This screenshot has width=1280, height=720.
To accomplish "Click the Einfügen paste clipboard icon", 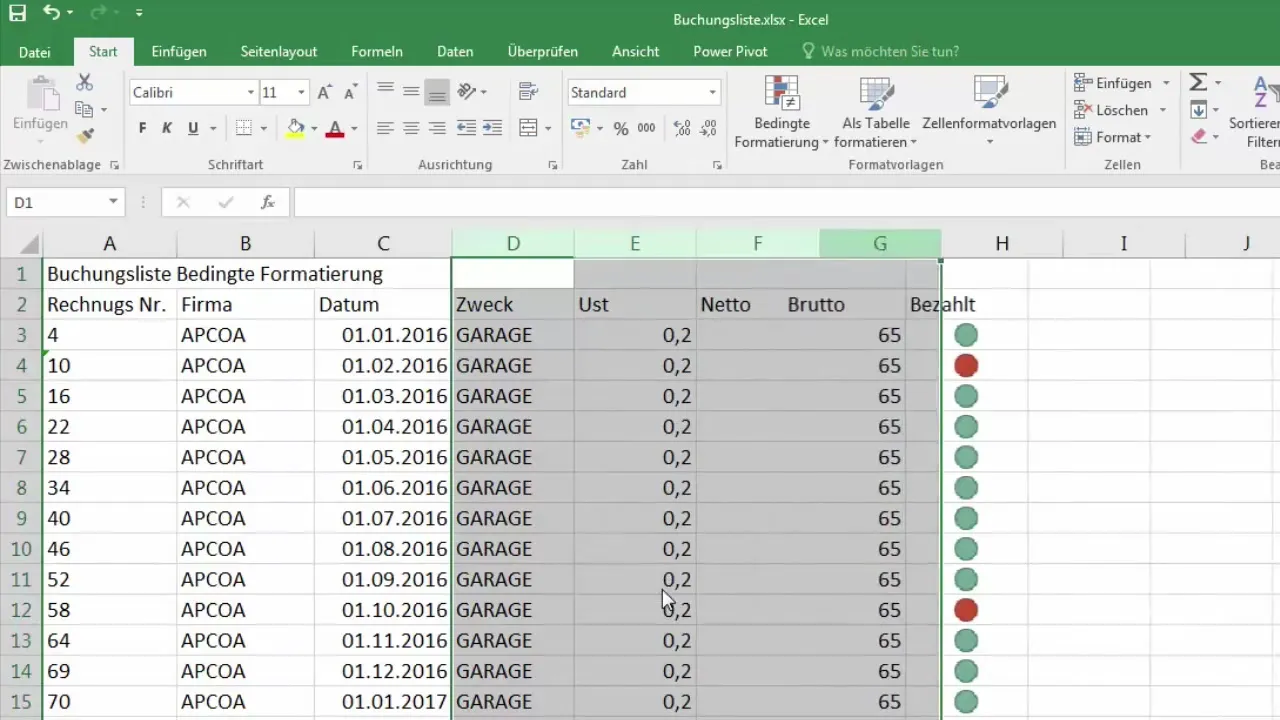I will 41,93.
